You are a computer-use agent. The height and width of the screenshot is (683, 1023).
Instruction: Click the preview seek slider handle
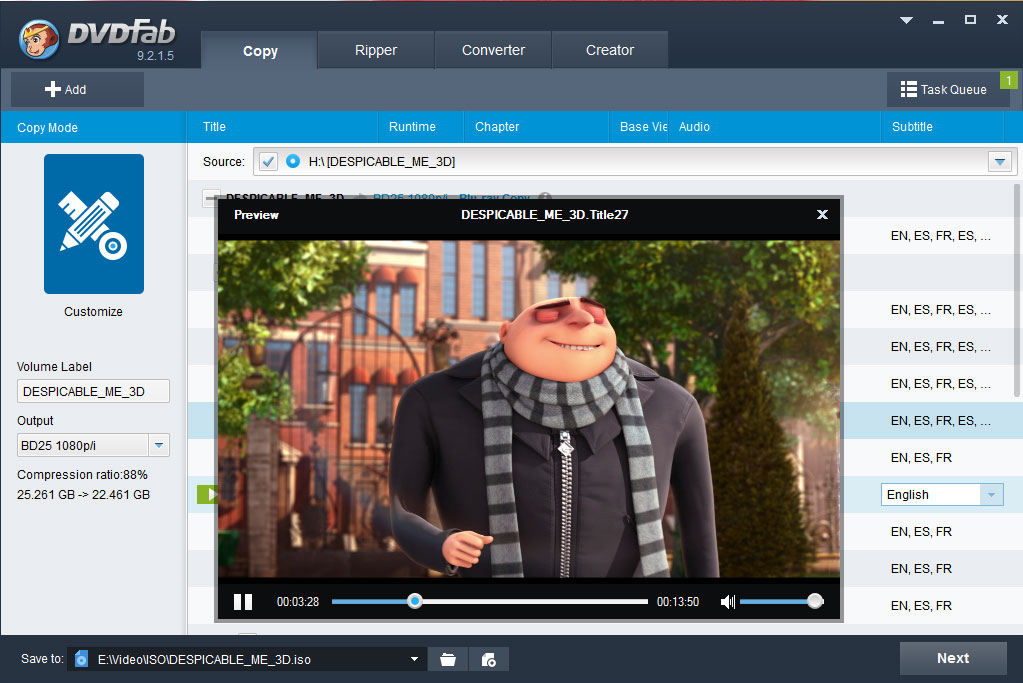[x=414, y=601]
